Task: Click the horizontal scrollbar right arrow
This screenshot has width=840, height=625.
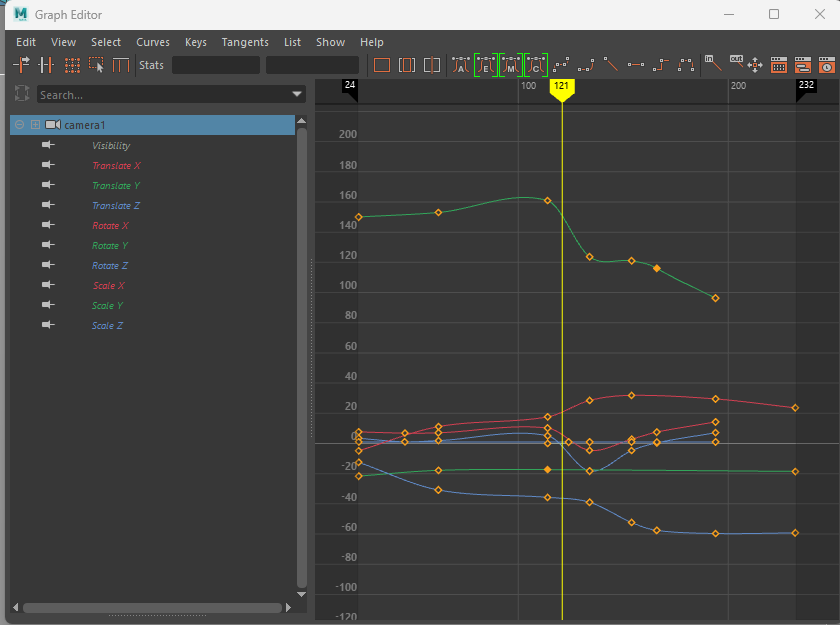Action: coord(288,607)
